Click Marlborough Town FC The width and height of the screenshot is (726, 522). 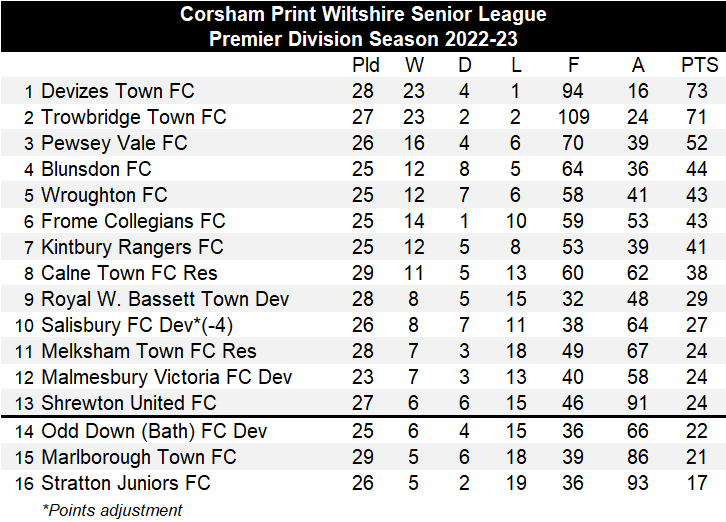tap(138, 457)
